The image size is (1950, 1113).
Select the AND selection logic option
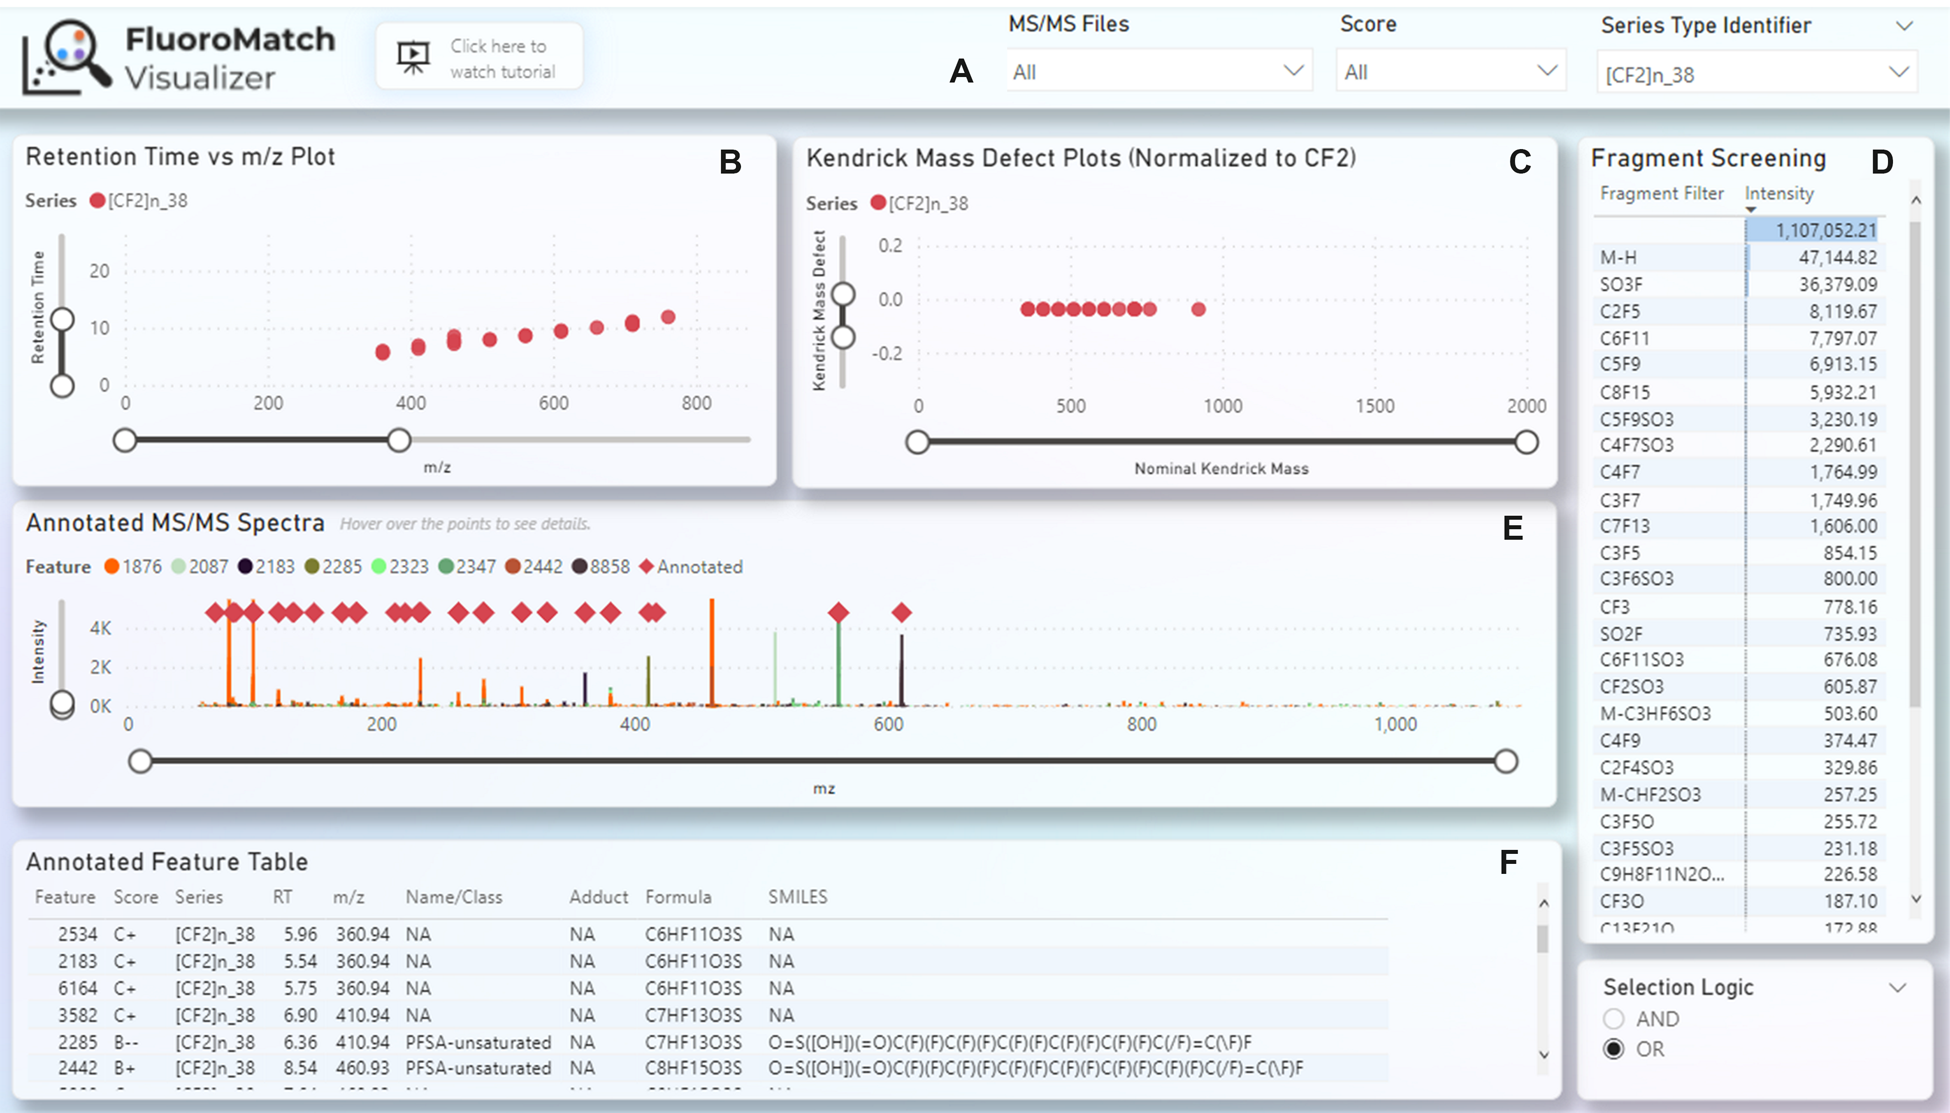click(x=1613, y=1019)
